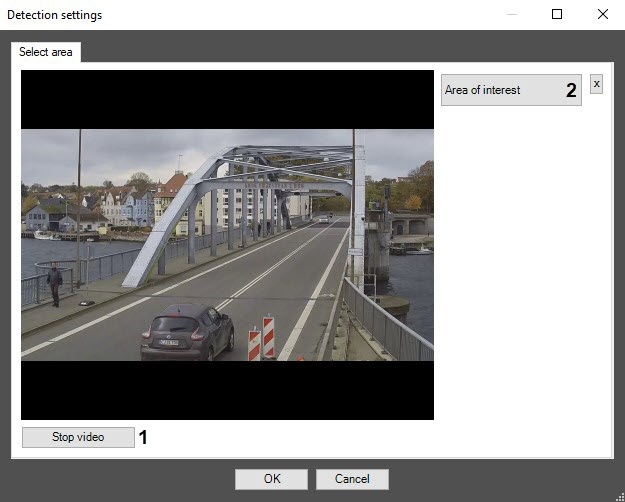Click the Detection settings title bar text
The height and width of the screenshot is (502, 625).
(55, 15)
